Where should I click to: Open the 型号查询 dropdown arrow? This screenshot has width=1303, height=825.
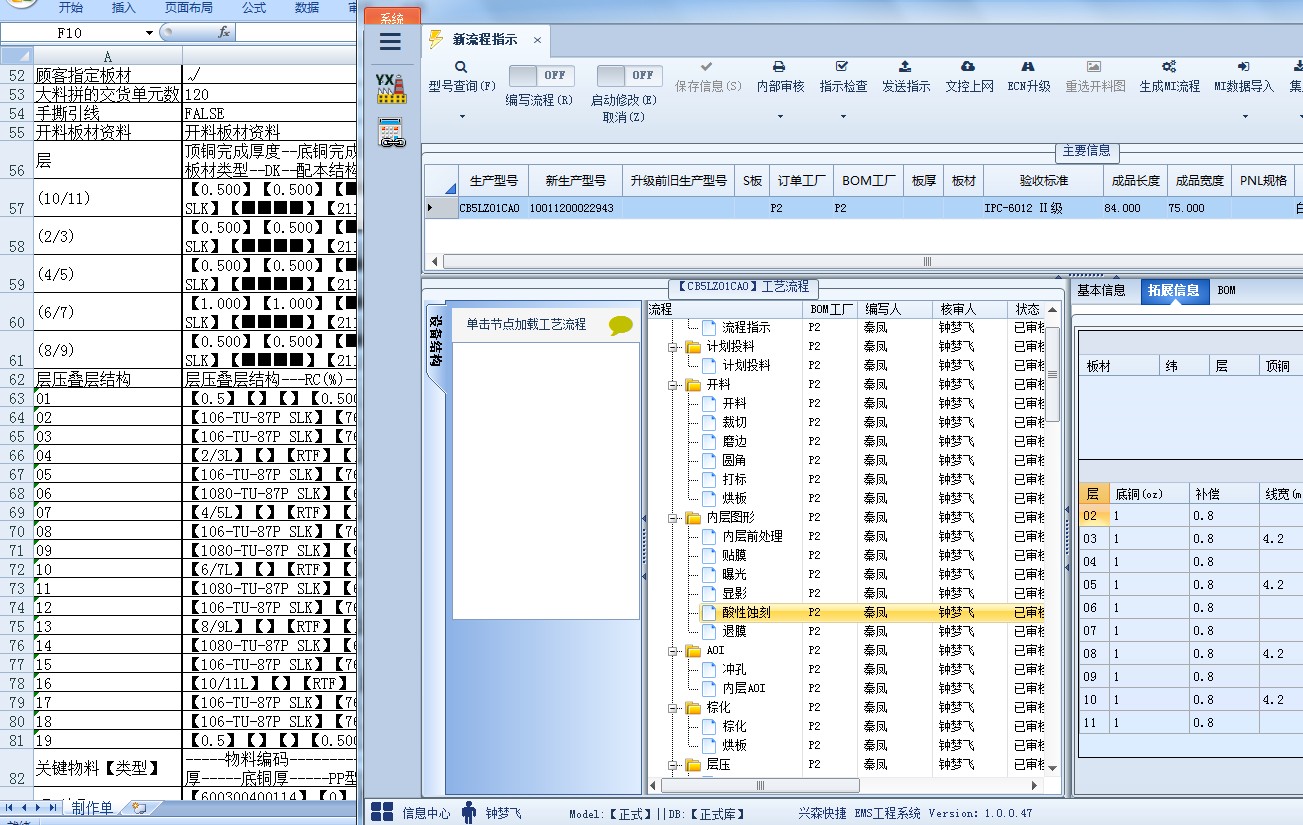462,117
